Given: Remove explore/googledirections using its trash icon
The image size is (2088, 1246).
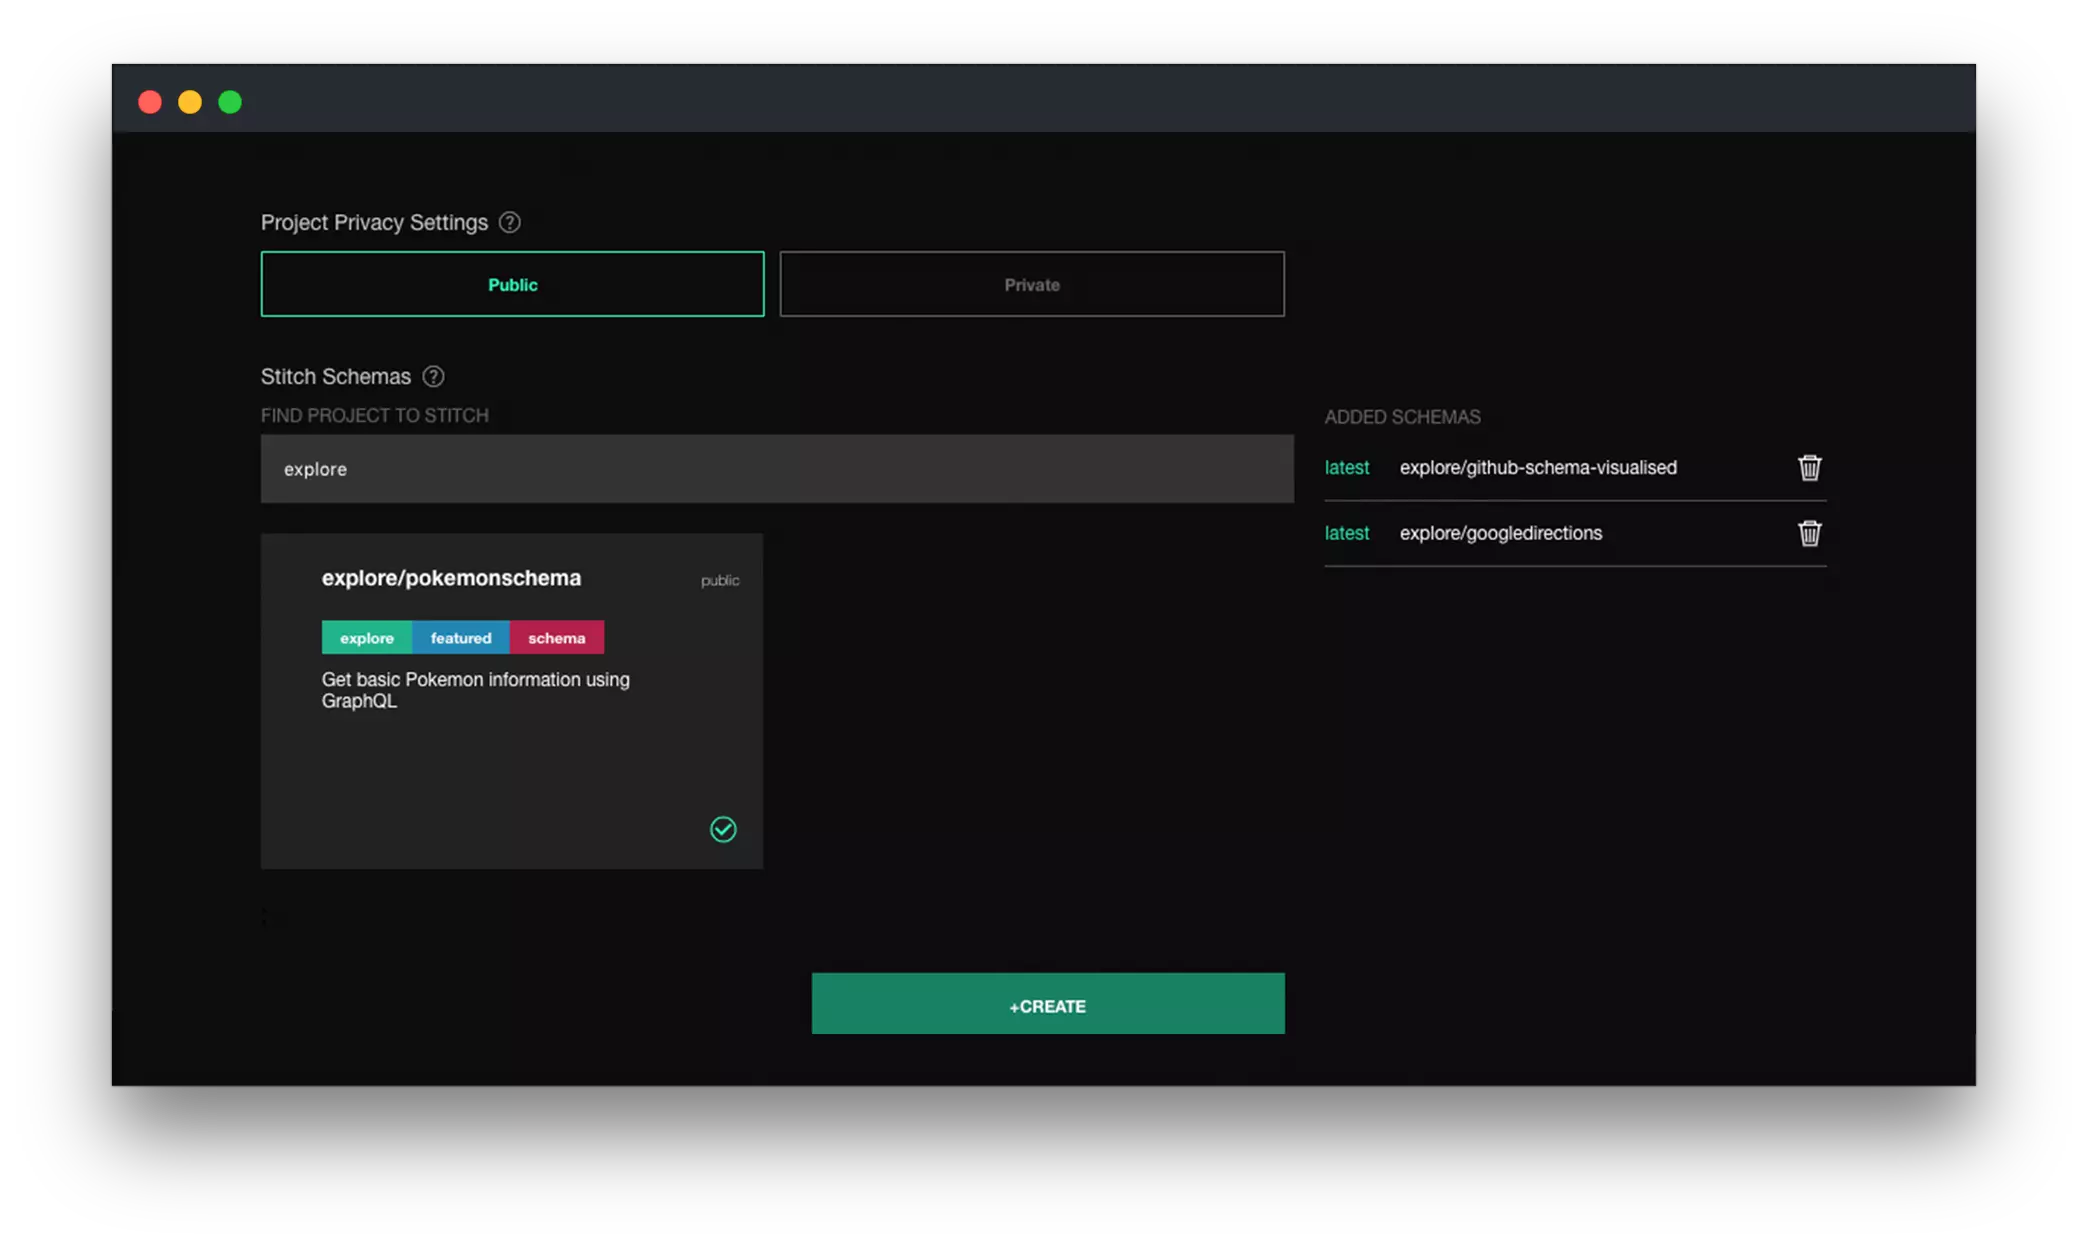Looking at the screenshot, I should click(1809, 533).
